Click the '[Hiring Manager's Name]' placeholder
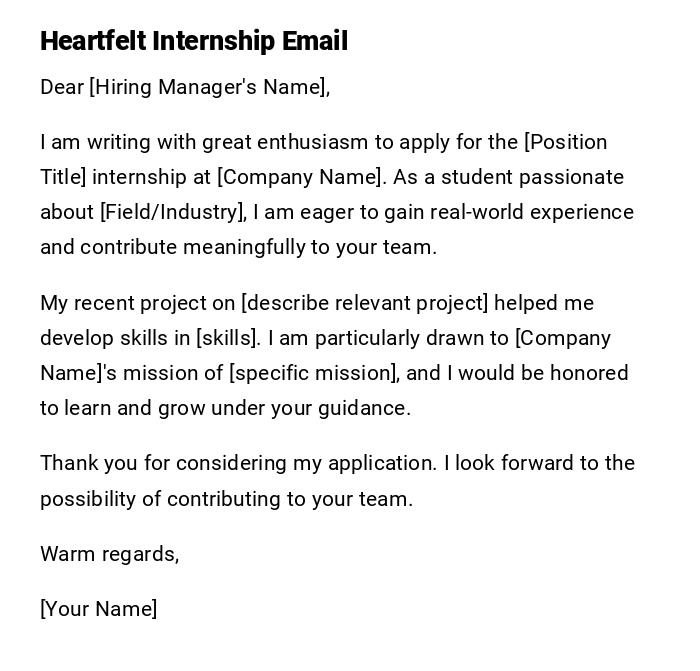 [208, 87]
